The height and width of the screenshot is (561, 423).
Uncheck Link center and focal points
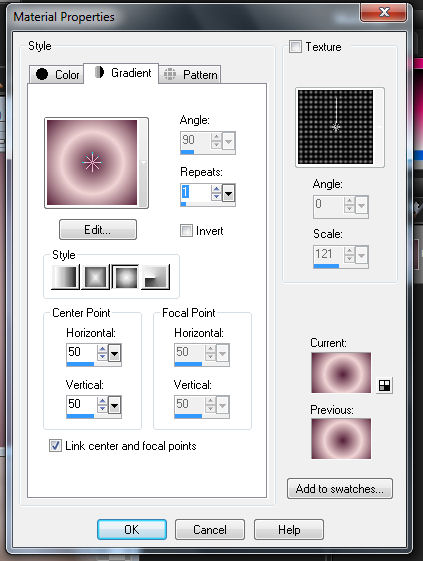55,445
